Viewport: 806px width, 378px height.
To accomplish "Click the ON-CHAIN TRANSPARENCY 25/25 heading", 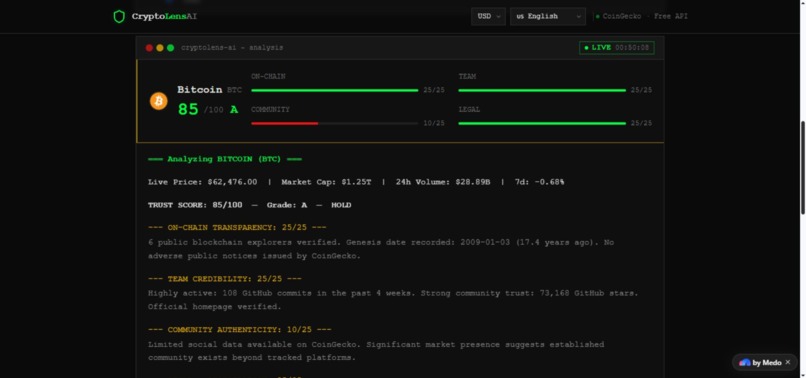I will pos(237,227).
